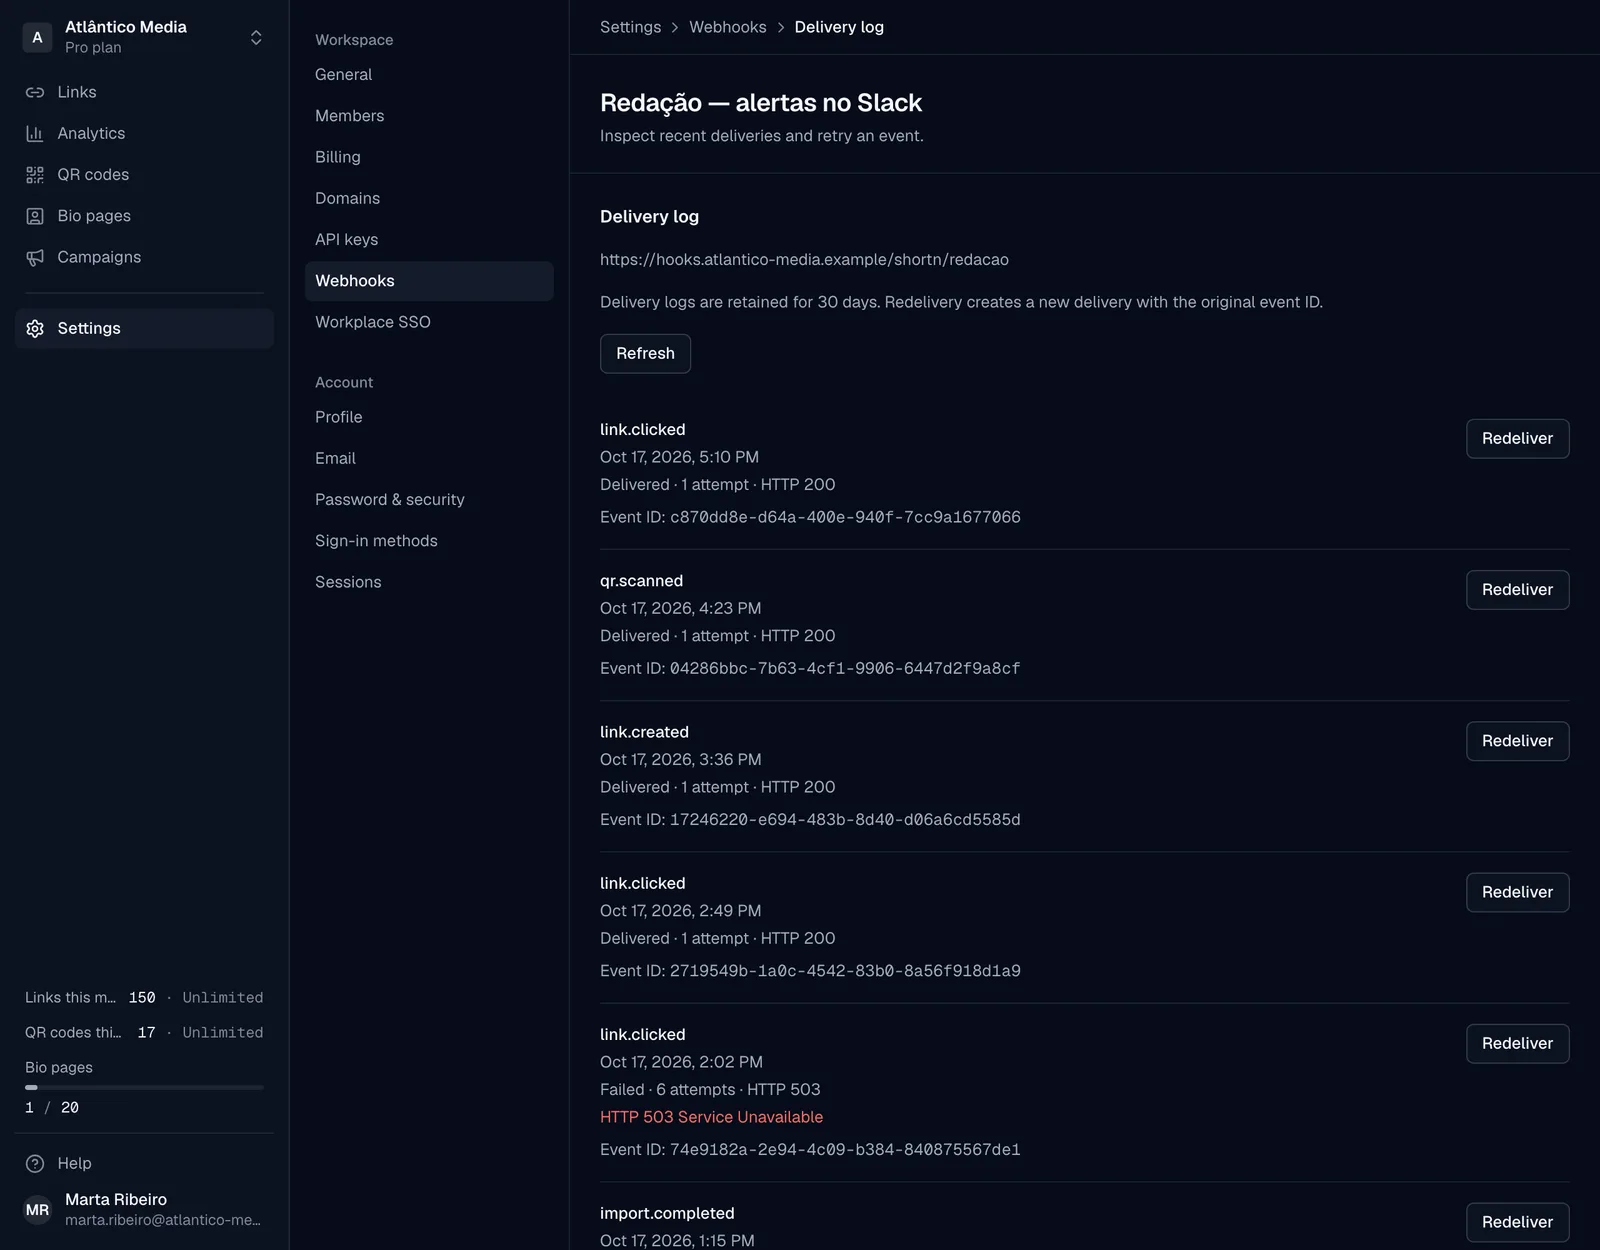Click the QR codes icon
This screenshot has height=1250, width=1600.
click(35, 175)
